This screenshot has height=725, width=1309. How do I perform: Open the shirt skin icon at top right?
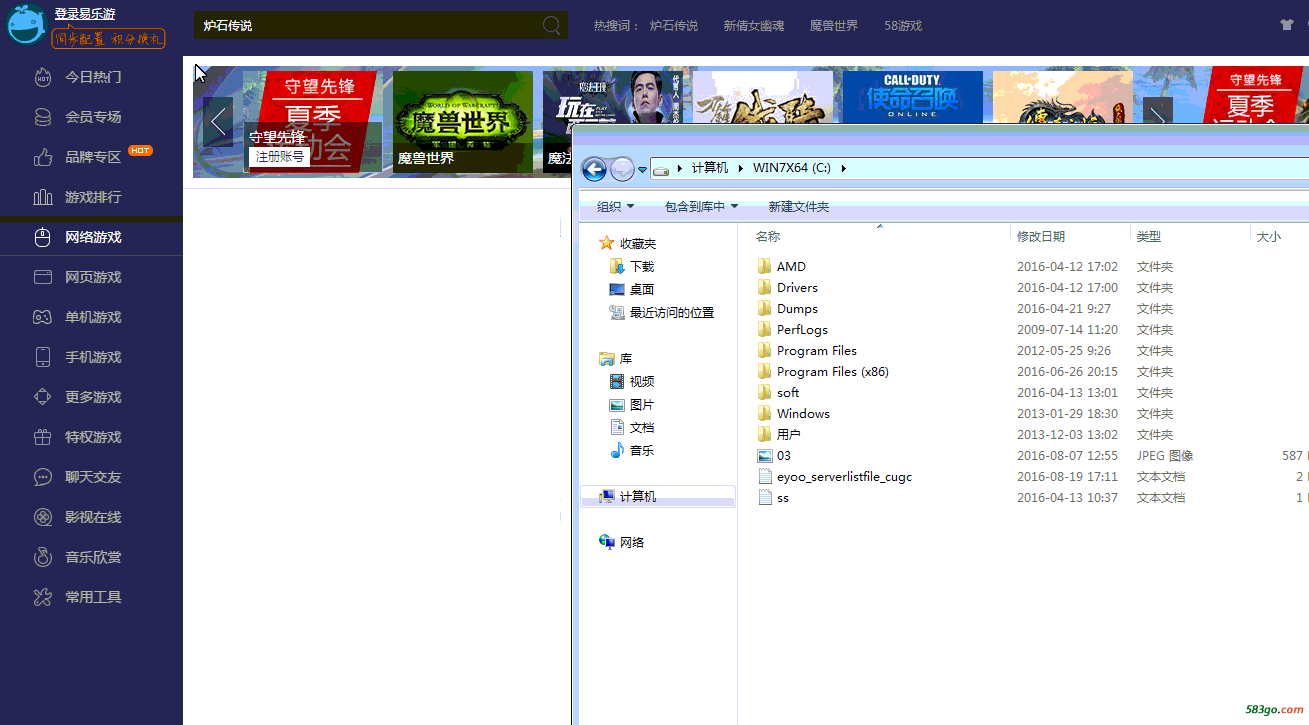(x=1286, y=25)
